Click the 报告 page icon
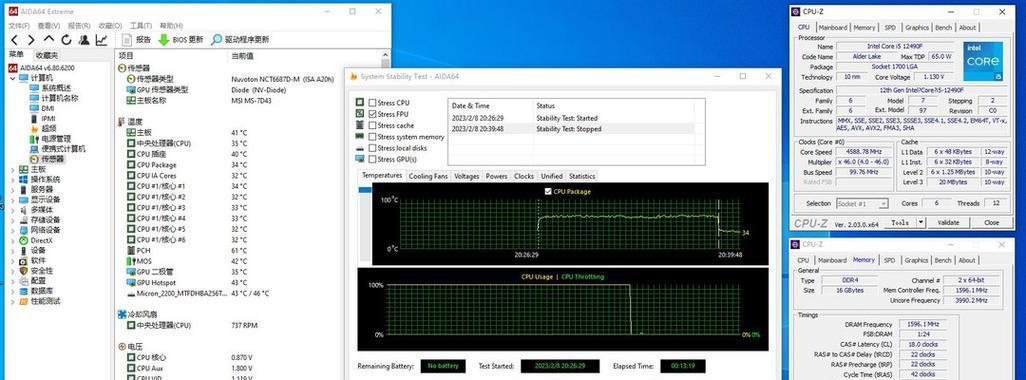Screen dimensions: 1026x380 (127, 40)
